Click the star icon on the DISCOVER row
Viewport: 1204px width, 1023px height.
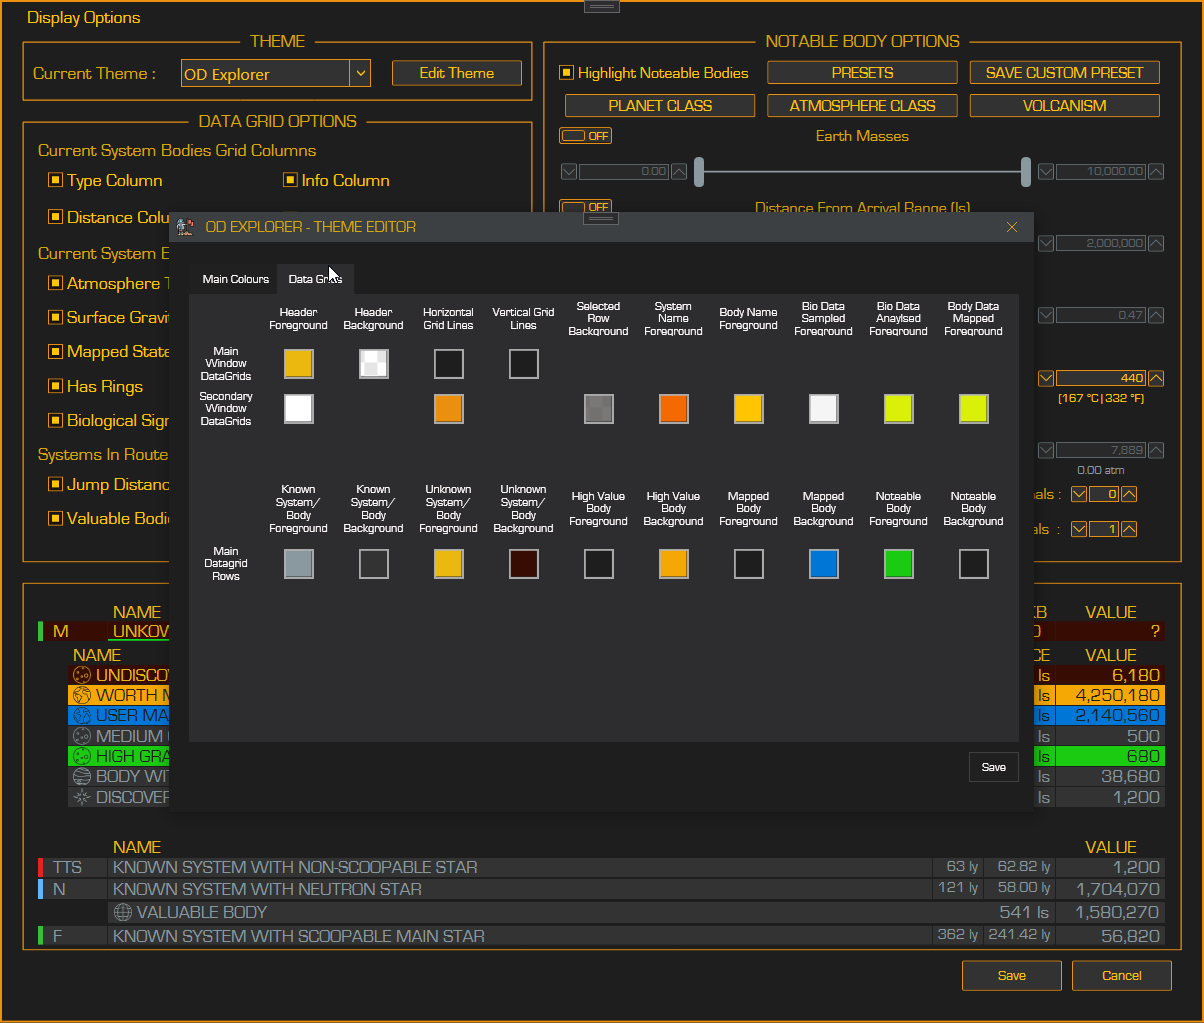point(82,797)
